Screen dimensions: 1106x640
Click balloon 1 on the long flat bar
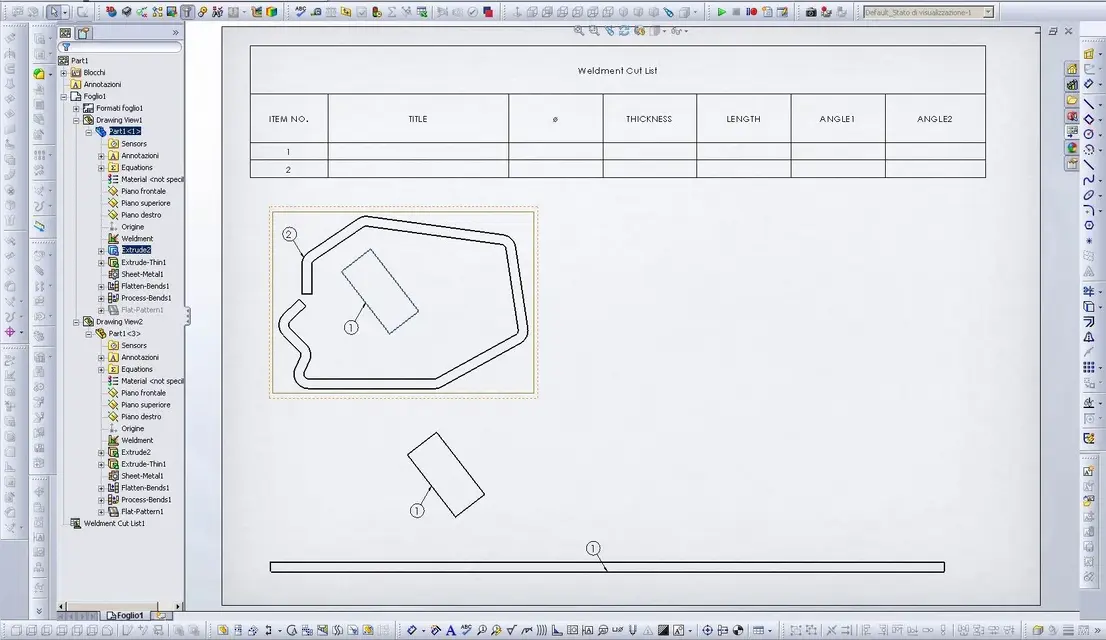coord(593,548)
